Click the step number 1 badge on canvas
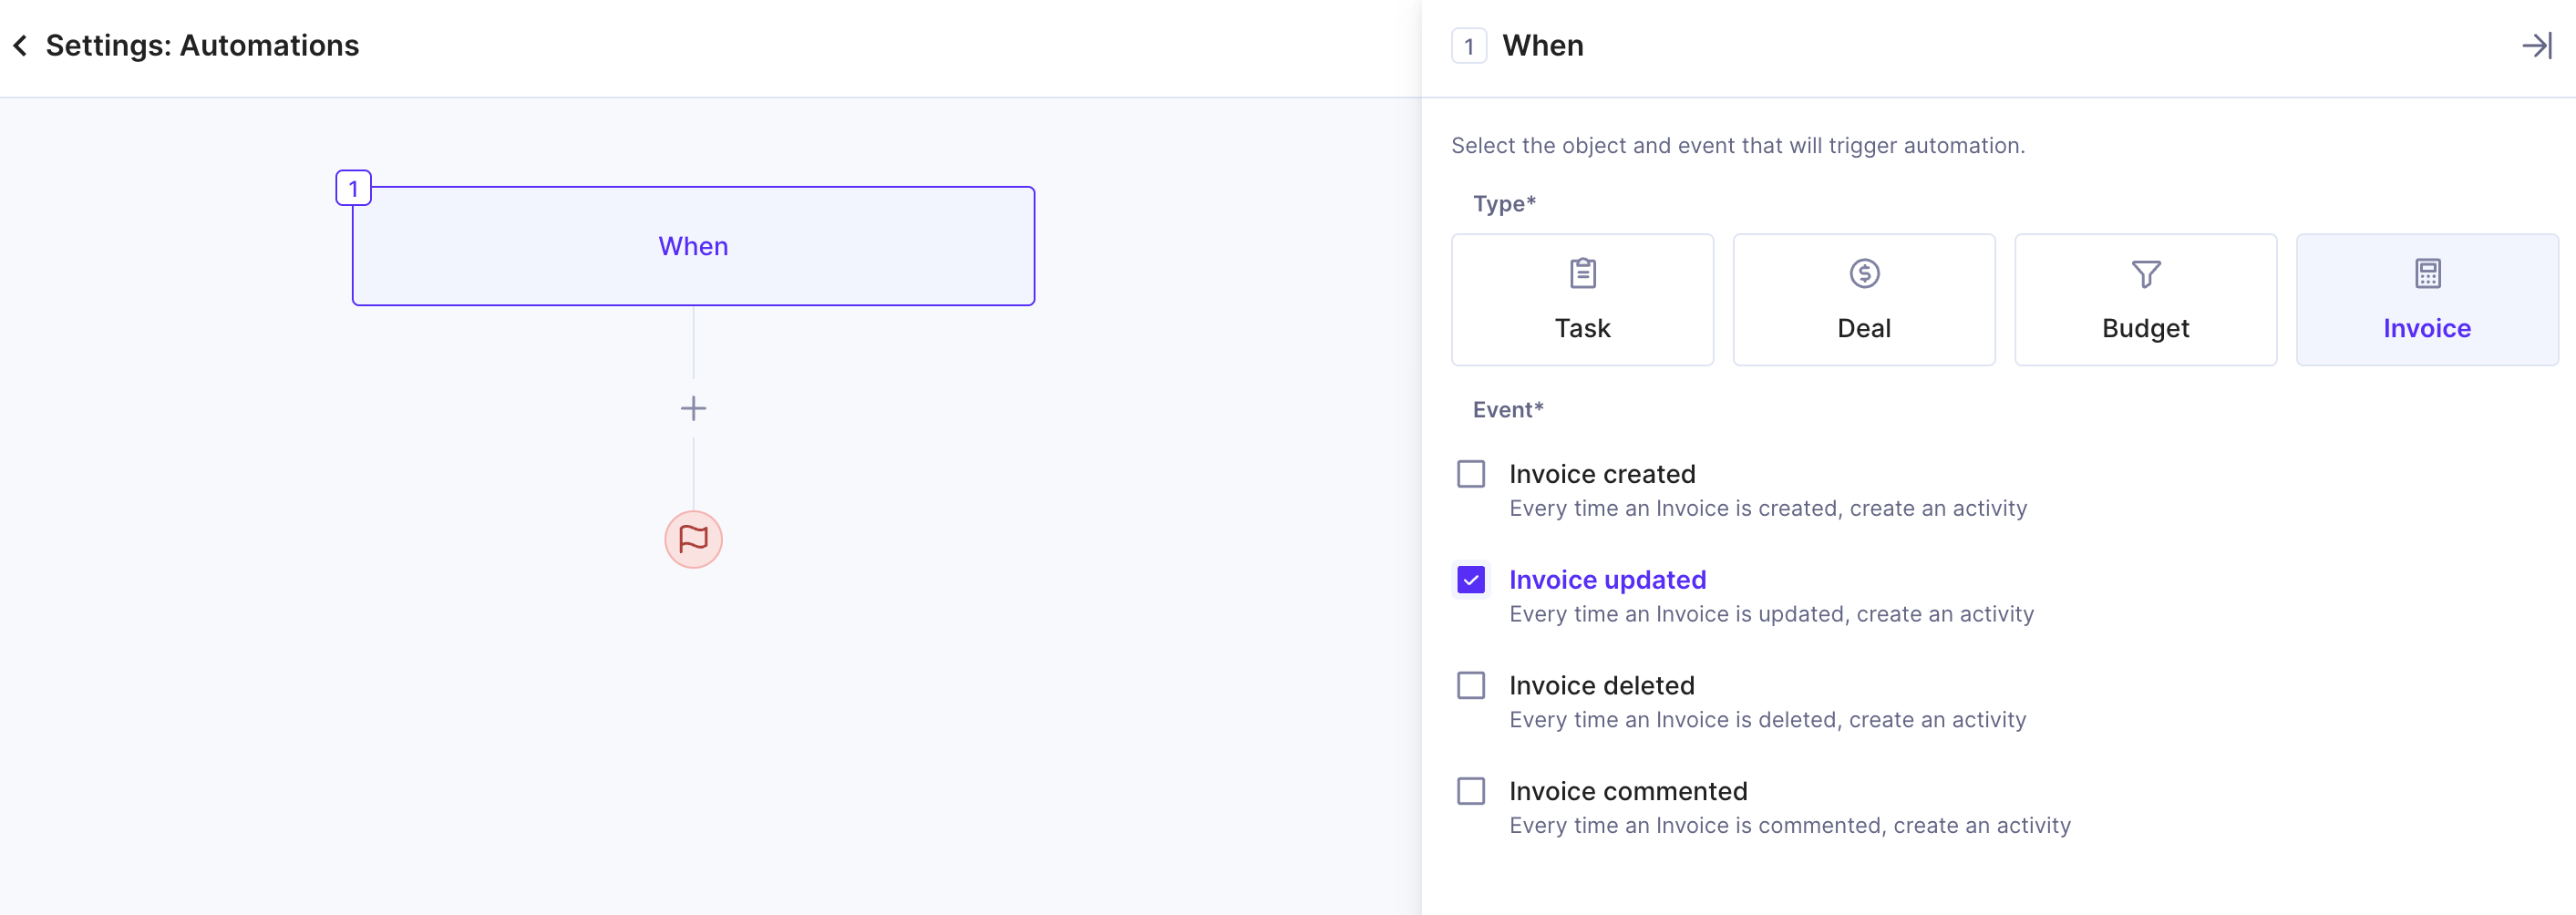The image size is (2576, 915). point(353,188)
